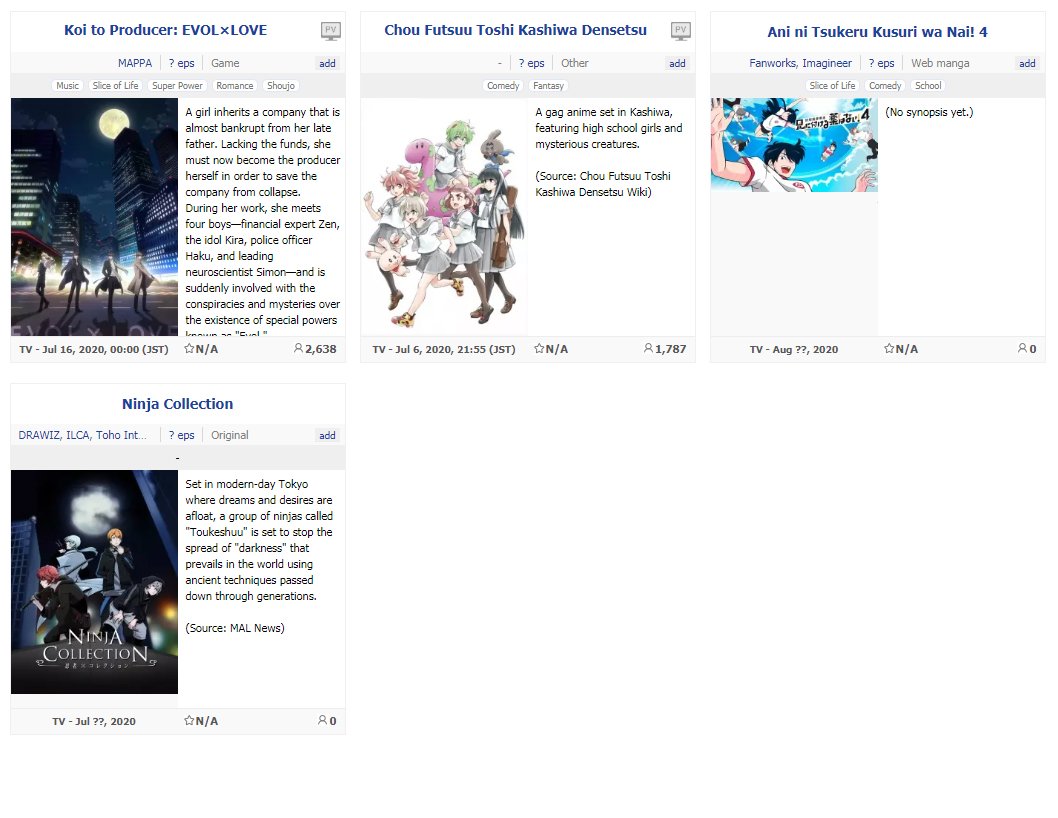Image resolution: width=1058 pixels, height=818 pixels.
Task: Click '(Source: MAL News)' text
Action: tap(235, 628)
